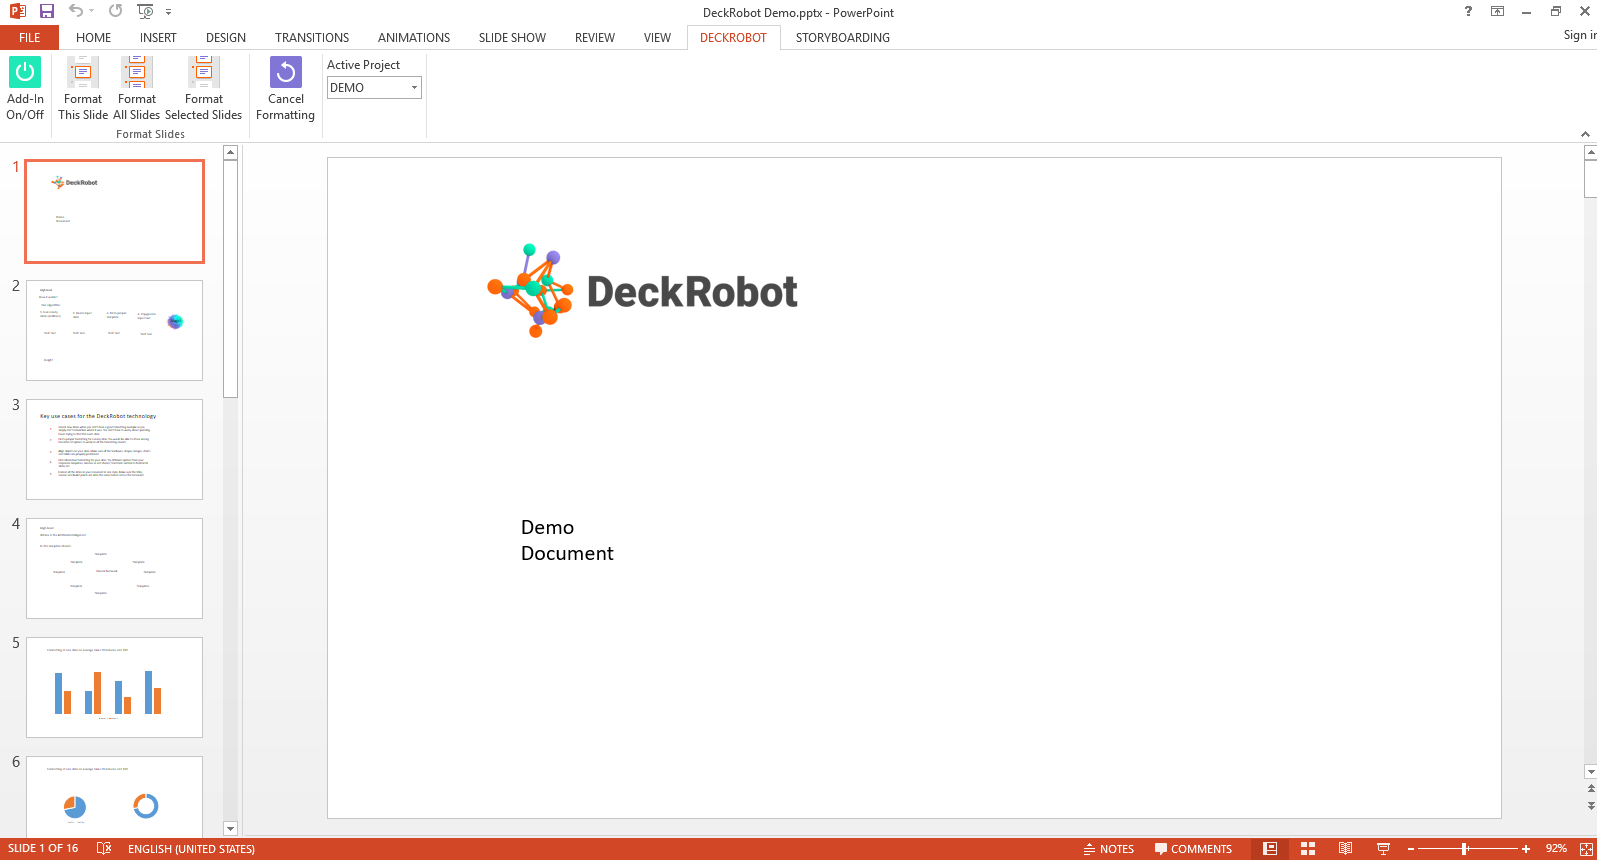Switch to the SLIDE SHOW tab
The width and height of the screenshot is (1597, 860).
[512, 38]
